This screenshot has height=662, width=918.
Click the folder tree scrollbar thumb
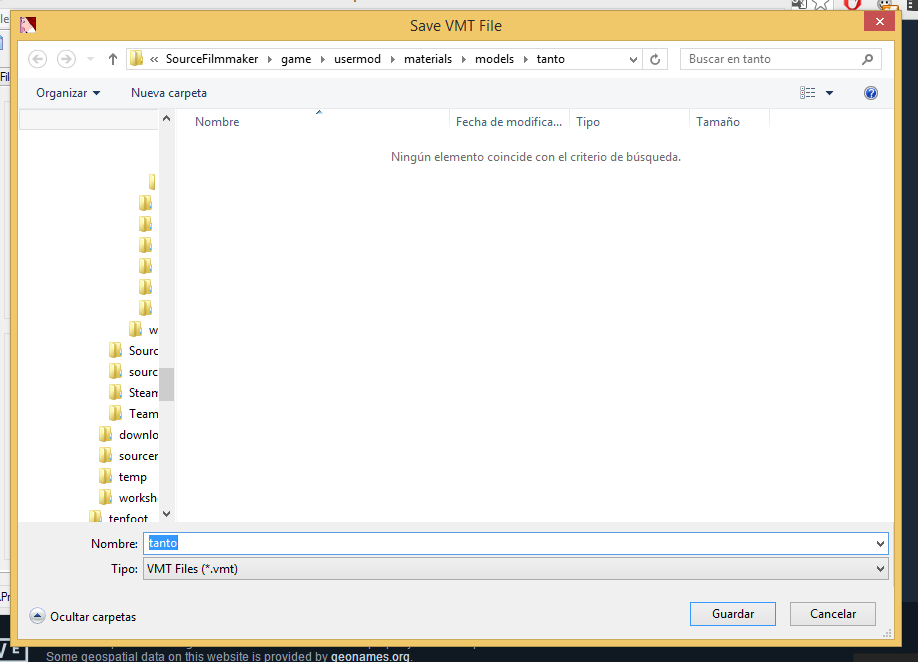[x=166, y=384]
